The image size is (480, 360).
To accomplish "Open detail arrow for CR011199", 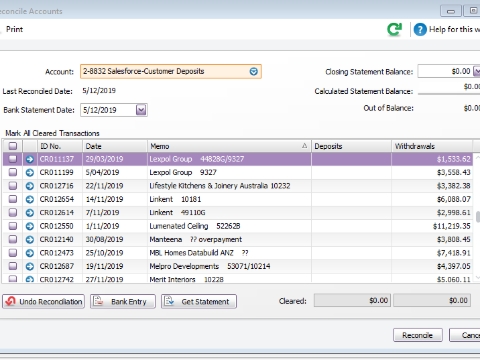I will point(30,173).
